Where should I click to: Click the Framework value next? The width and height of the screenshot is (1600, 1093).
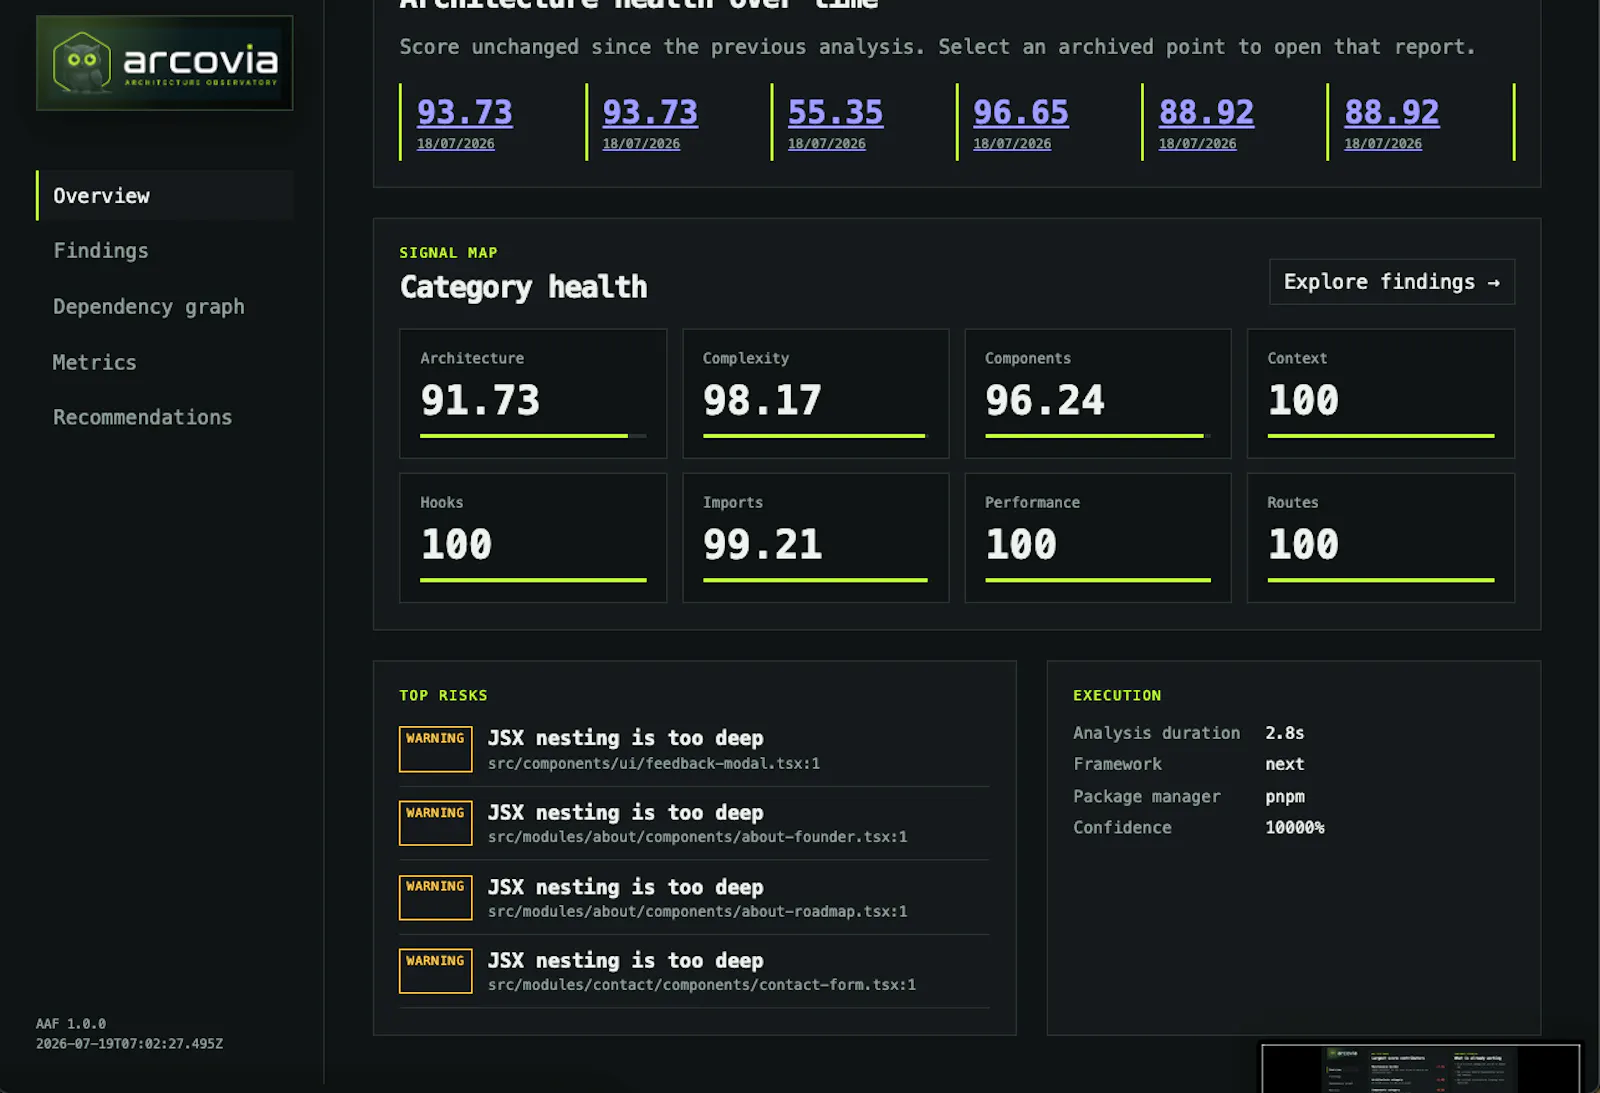pos(1284,764)
